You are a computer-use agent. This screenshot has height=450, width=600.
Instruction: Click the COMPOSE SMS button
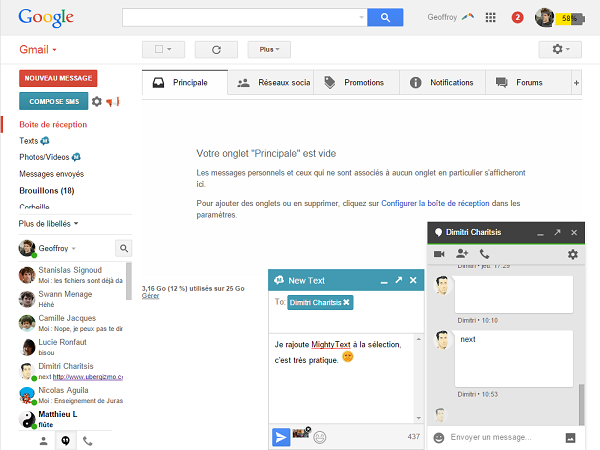tap(54, 101)
